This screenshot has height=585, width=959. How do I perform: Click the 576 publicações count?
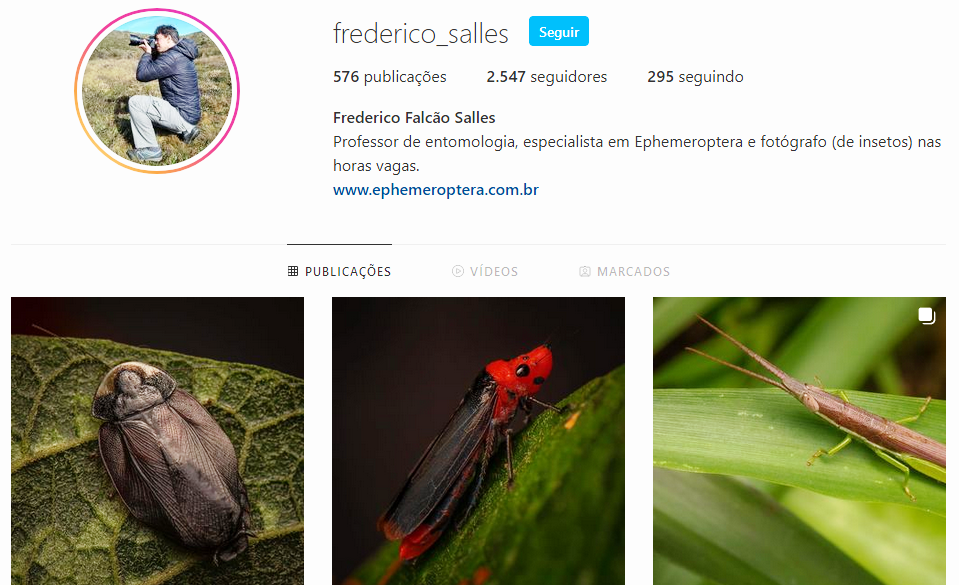click(390, 76)
